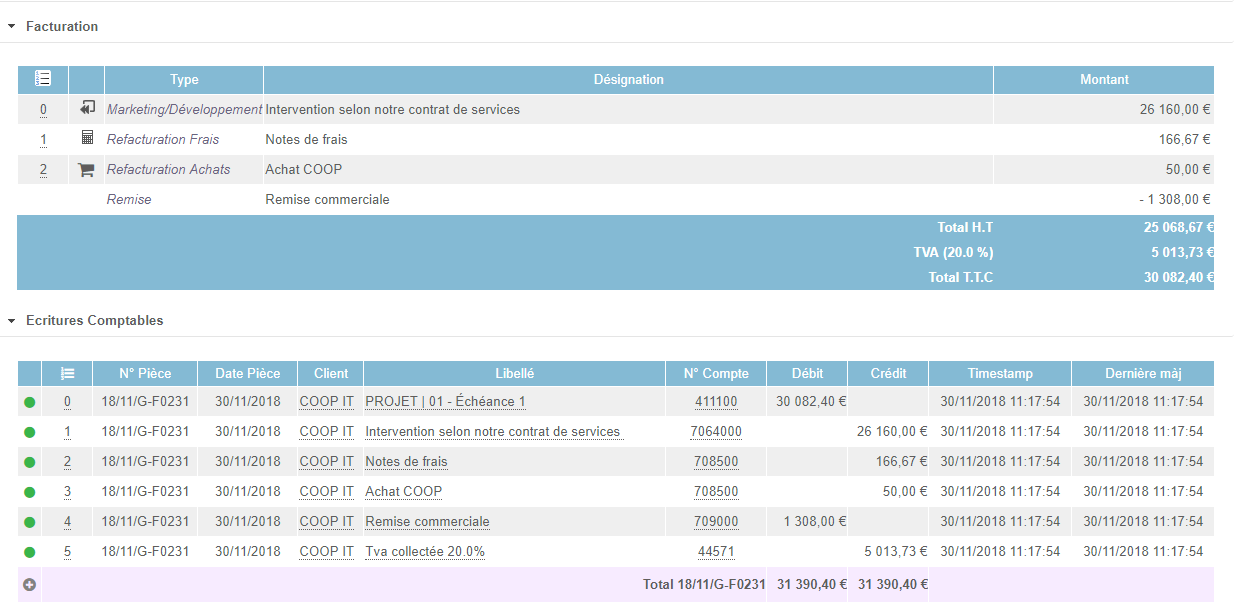
Task: Click the plus icon in the Total row
Action: click(29, 584)
